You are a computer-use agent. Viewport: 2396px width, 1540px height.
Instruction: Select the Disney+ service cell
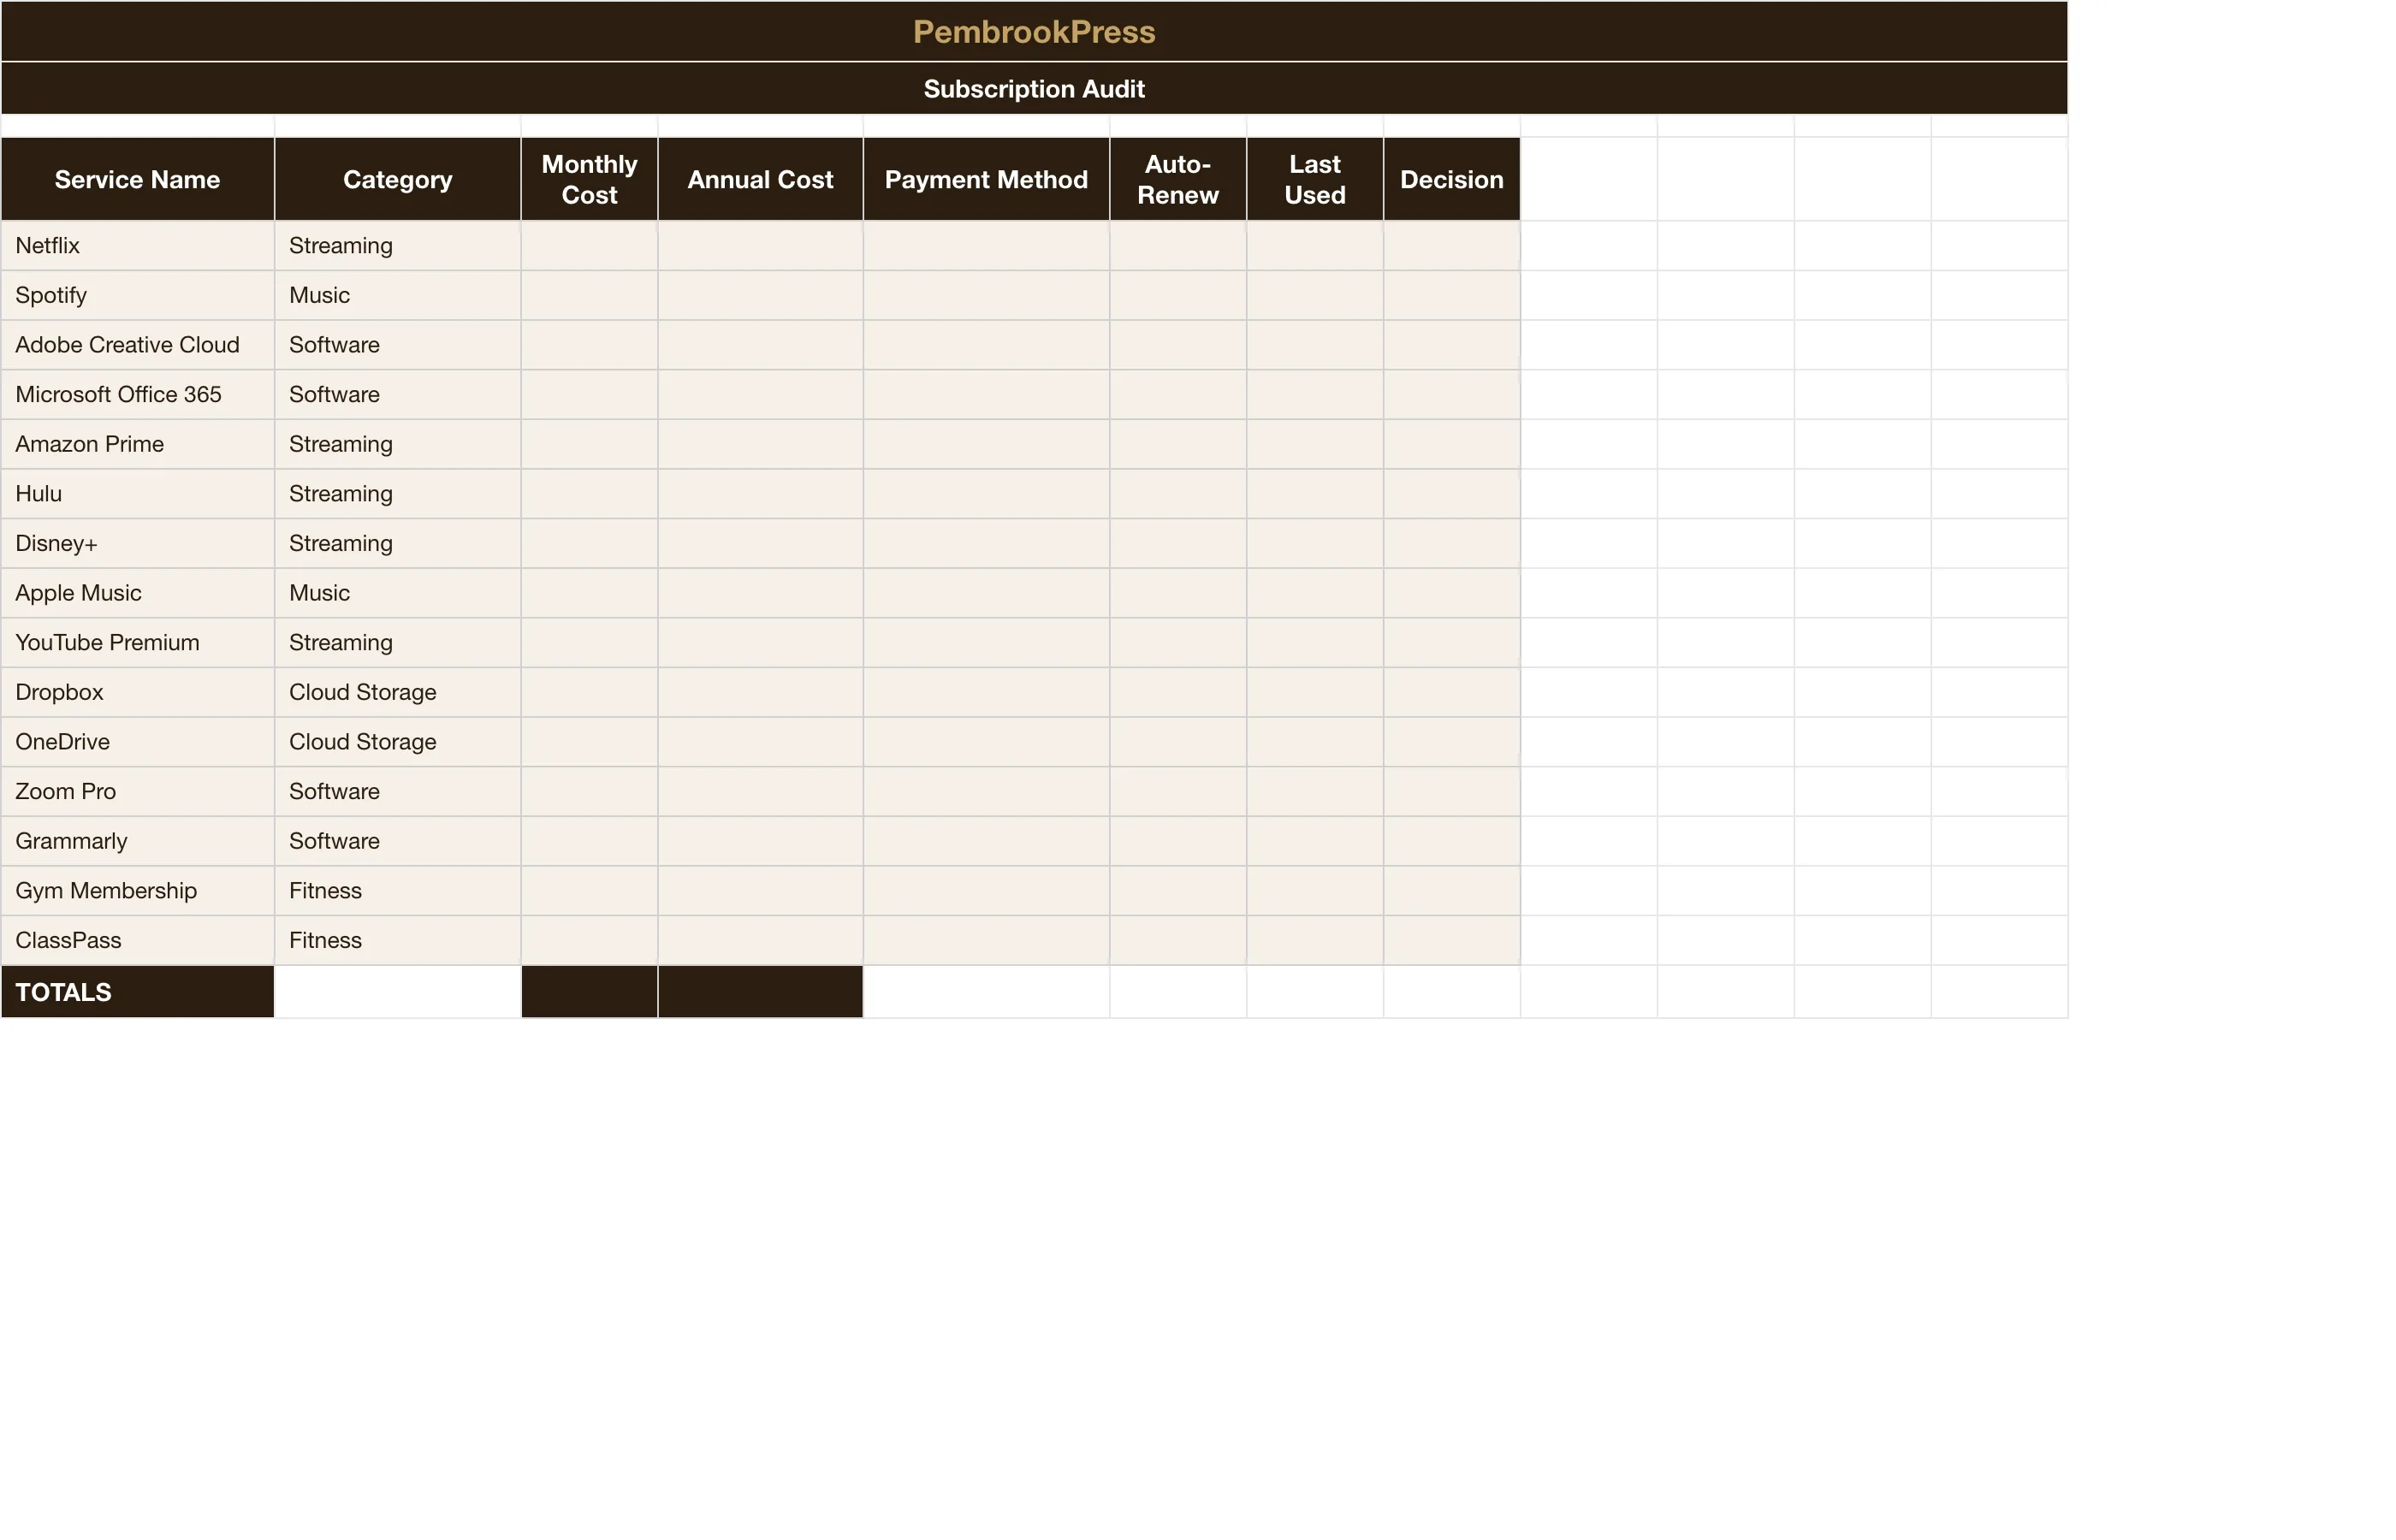click(138, 544)
